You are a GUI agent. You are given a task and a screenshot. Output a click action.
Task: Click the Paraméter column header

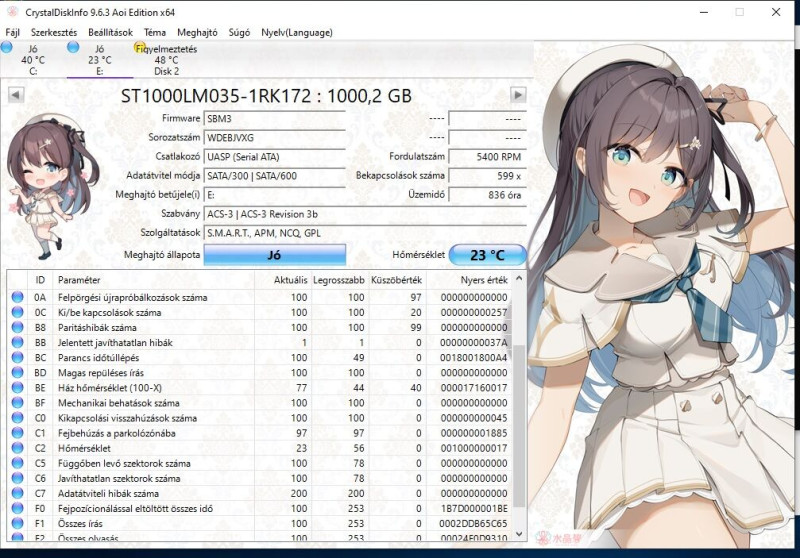(x=153, y=280)
